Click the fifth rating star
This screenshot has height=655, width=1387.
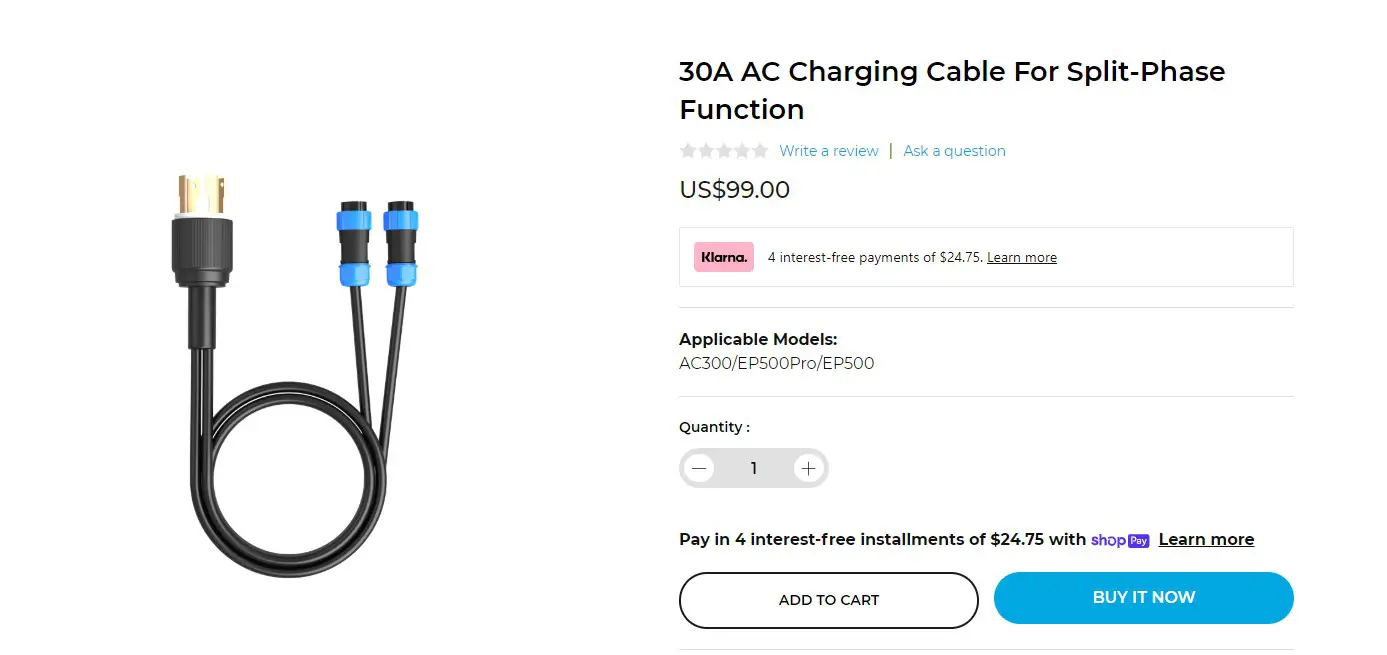click(760, 151)
